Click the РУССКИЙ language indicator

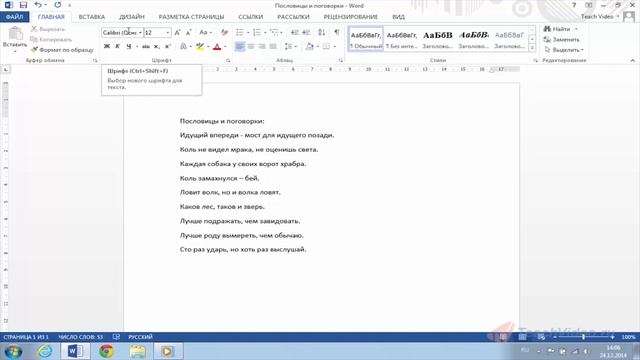point(140,337)
